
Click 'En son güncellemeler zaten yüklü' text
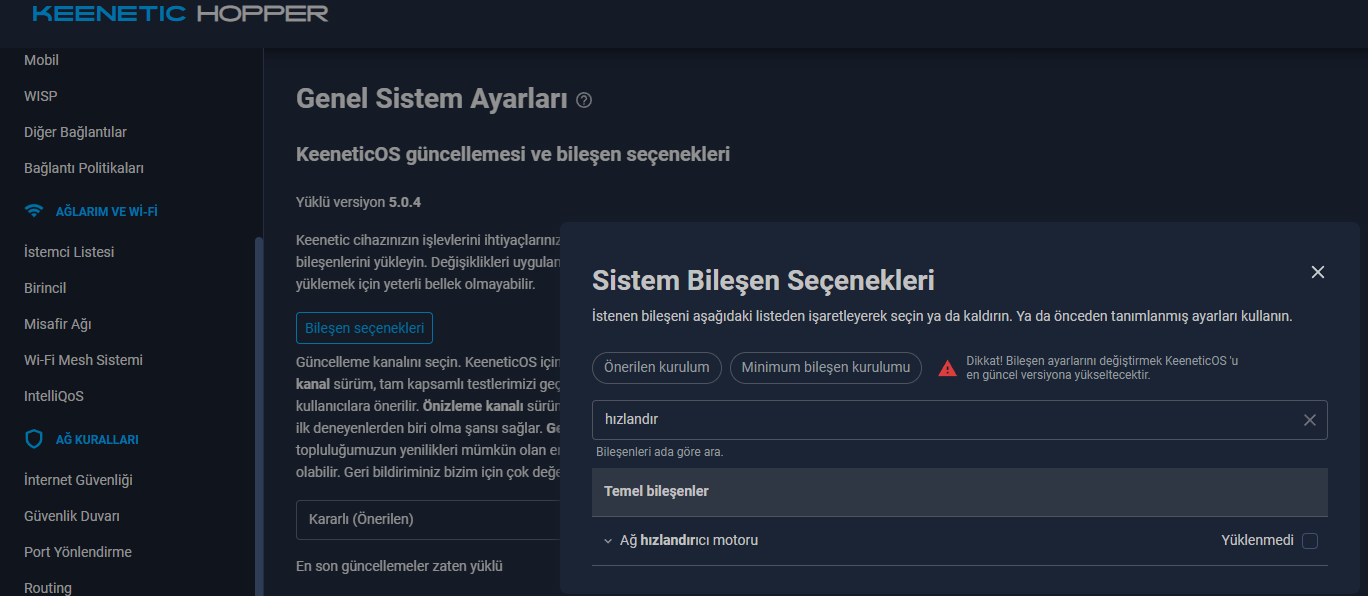point(399,566)
